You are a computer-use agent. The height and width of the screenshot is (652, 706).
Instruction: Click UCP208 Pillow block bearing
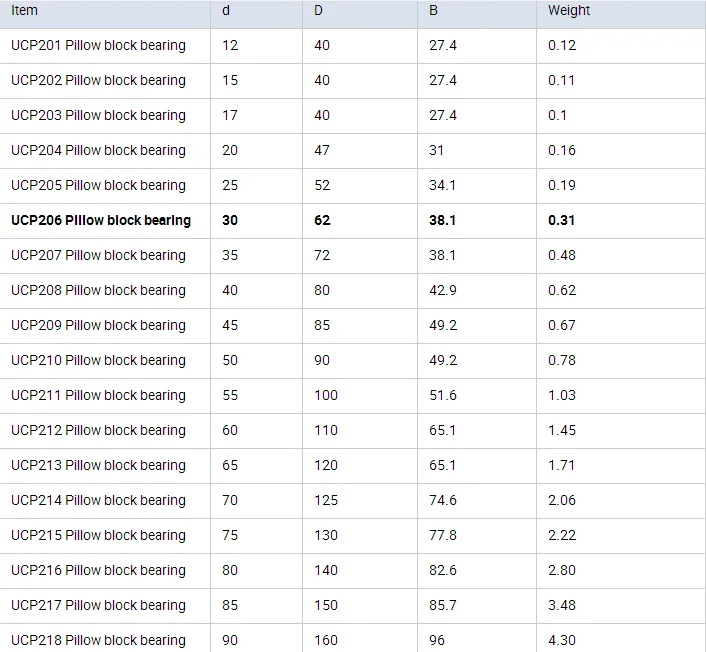click(98, 290)
